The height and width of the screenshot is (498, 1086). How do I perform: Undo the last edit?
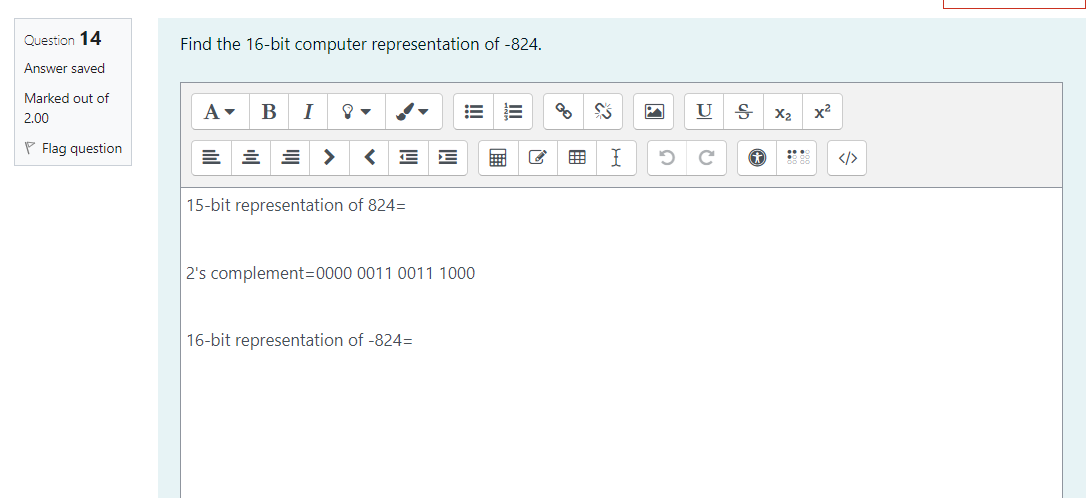(x=667, y=158)
